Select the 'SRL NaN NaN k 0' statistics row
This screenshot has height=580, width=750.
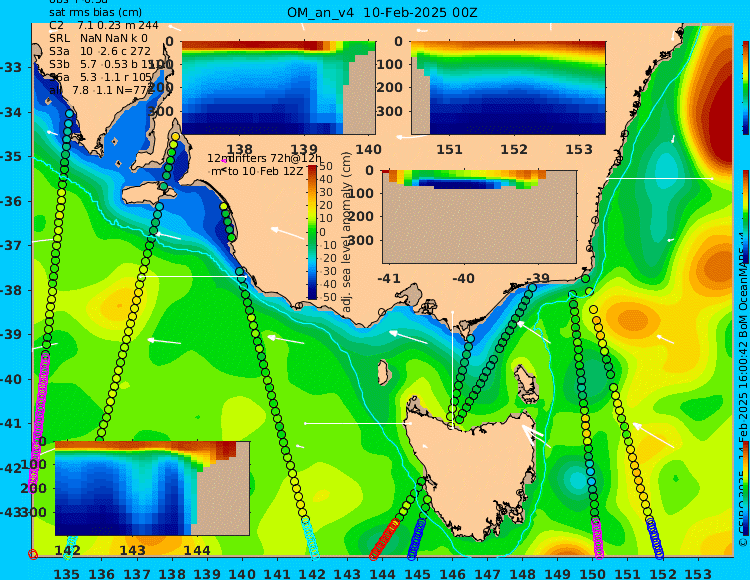(99, 38)
